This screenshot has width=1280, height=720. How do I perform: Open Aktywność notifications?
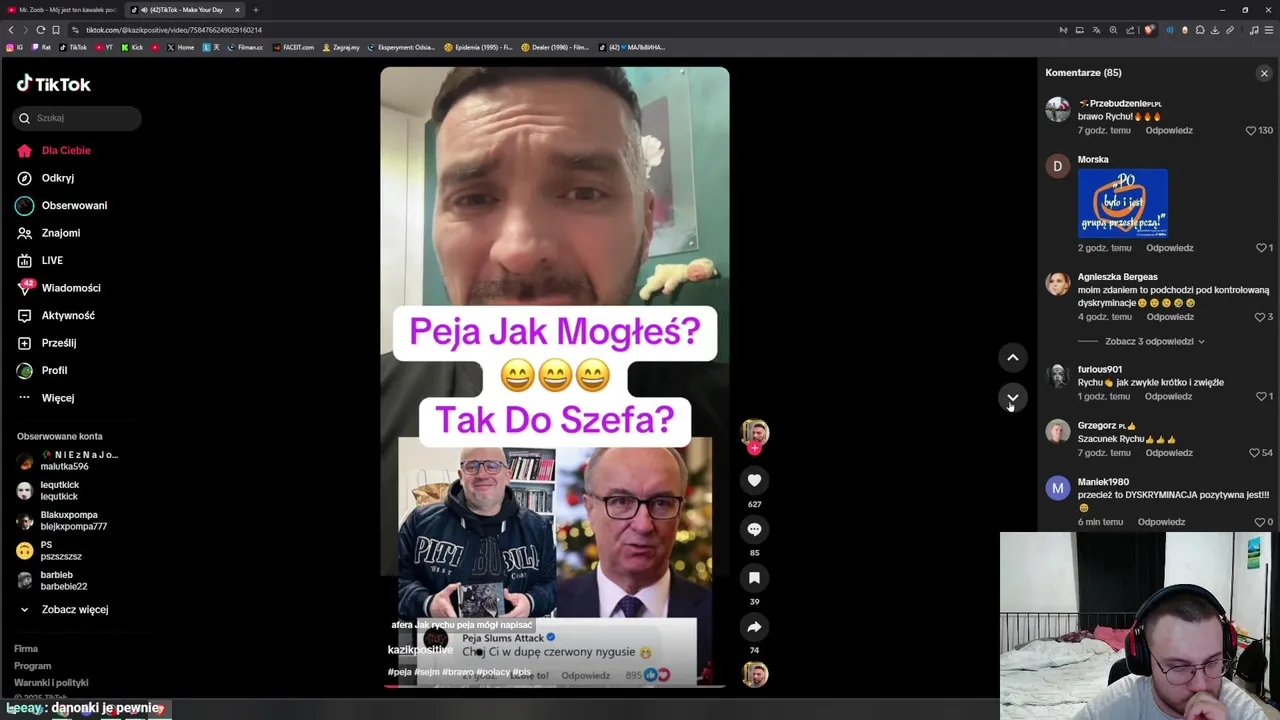(x=55, y=315)
